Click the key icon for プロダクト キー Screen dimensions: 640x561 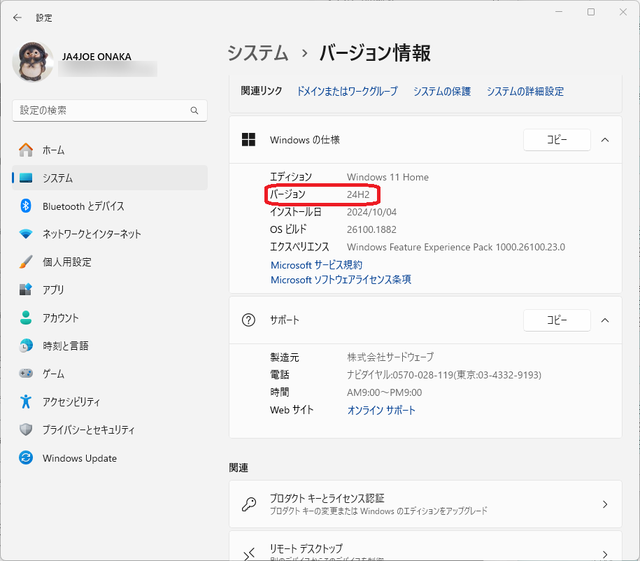249,504
